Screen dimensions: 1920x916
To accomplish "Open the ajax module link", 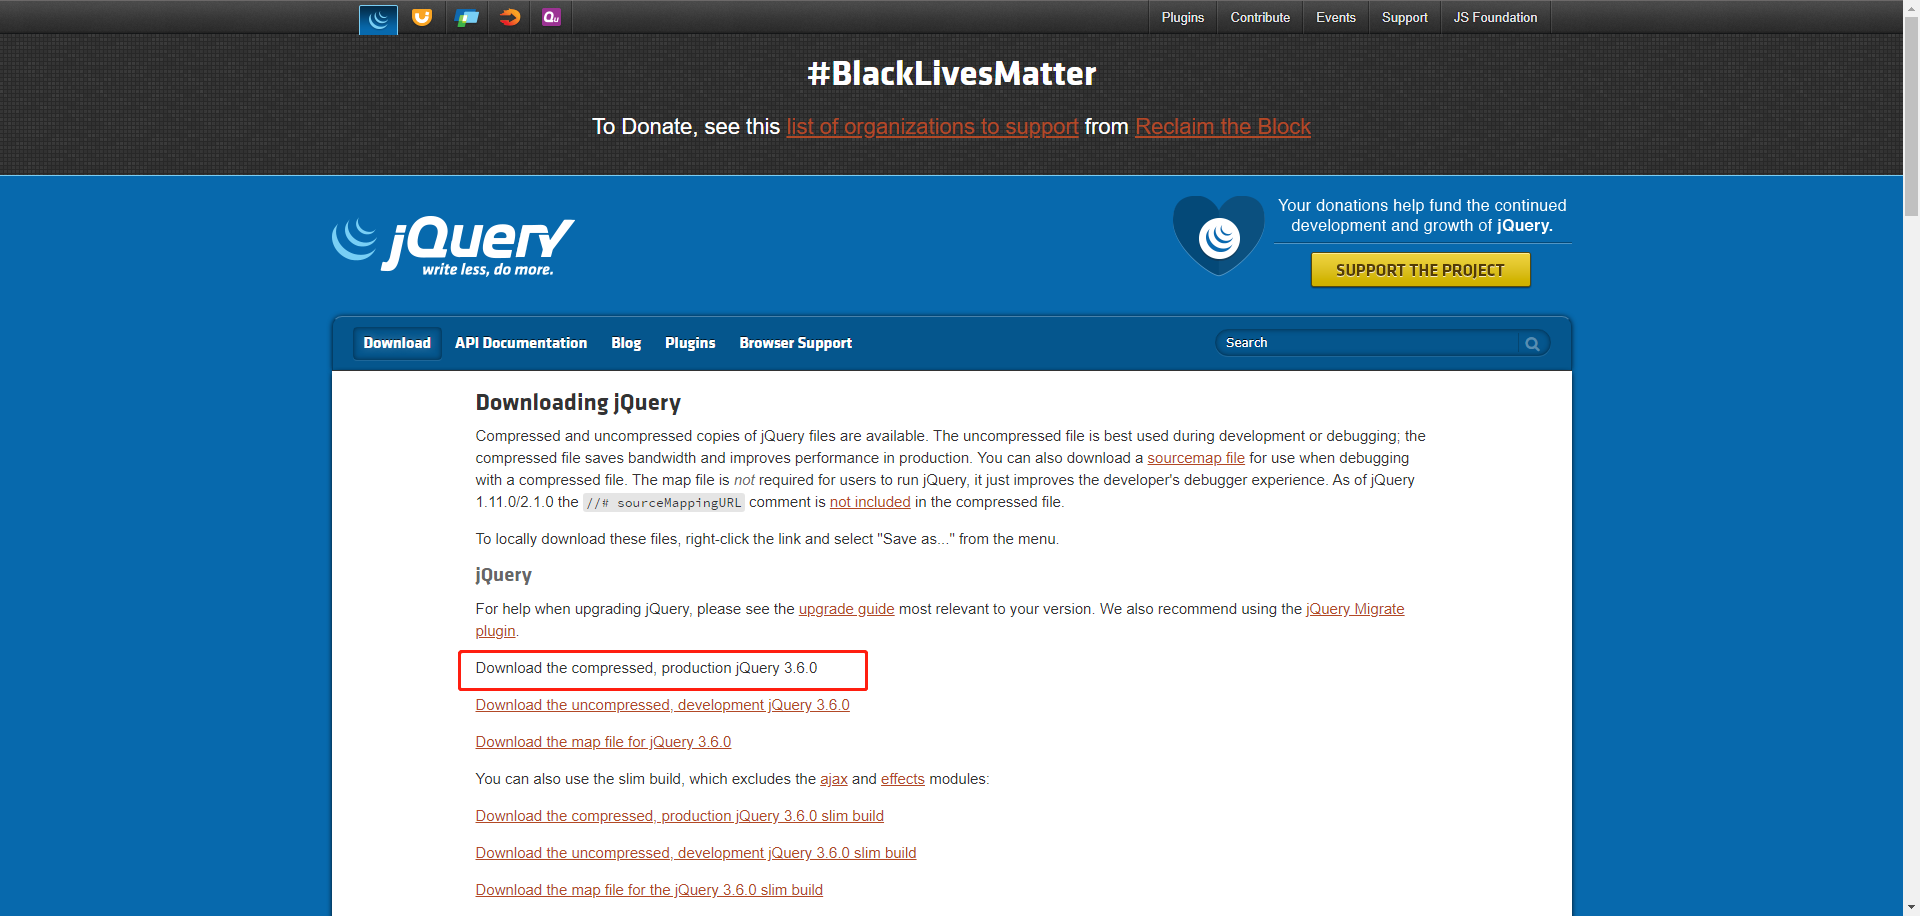I will pos(834,779).
